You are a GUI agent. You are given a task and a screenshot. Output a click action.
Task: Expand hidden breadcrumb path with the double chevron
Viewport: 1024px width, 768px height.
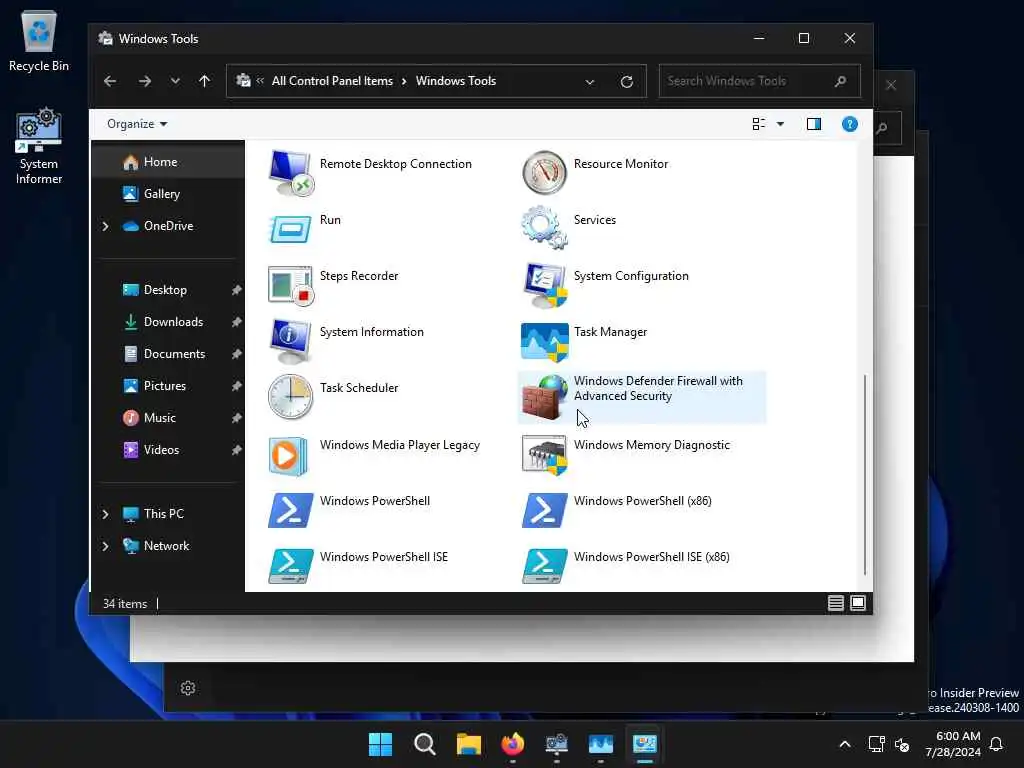click(x=260, y=80)
